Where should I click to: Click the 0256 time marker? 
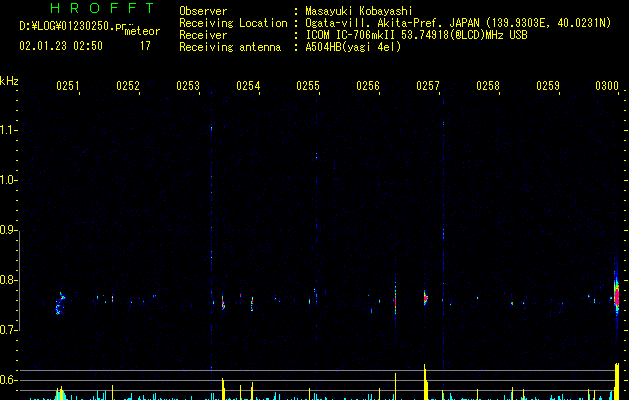[x=368, y=86]
